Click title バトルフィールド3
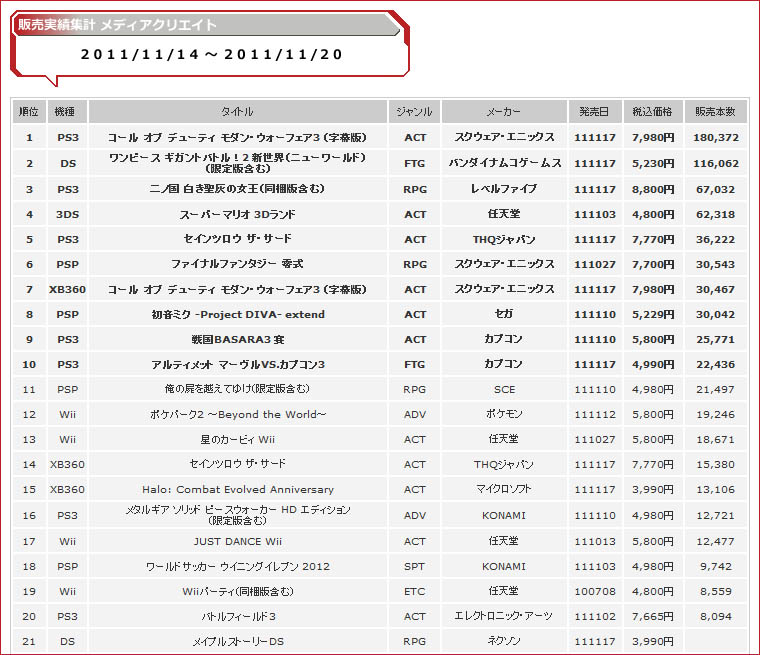 [x=238, y=617]
